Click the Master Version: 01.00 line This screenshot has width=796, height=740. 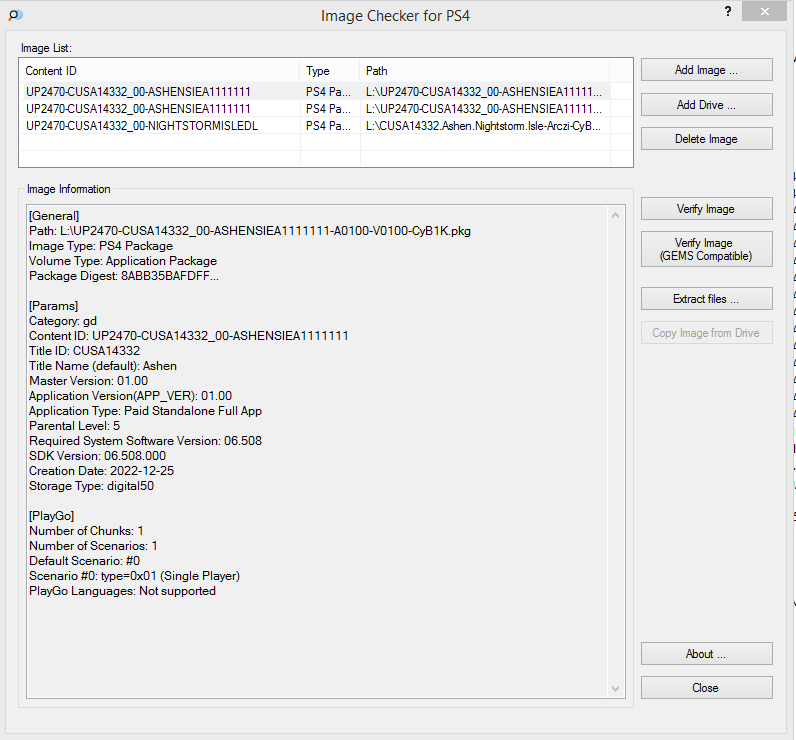(89, 381)
